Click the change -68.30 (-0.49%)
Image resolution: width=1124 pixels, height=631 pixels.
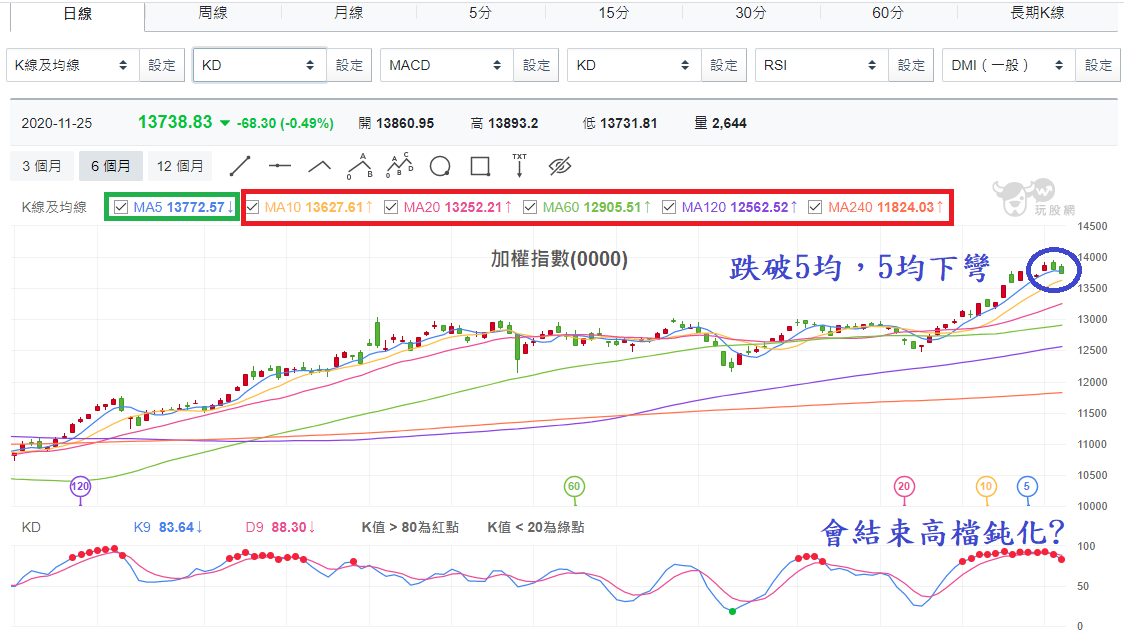285,123
